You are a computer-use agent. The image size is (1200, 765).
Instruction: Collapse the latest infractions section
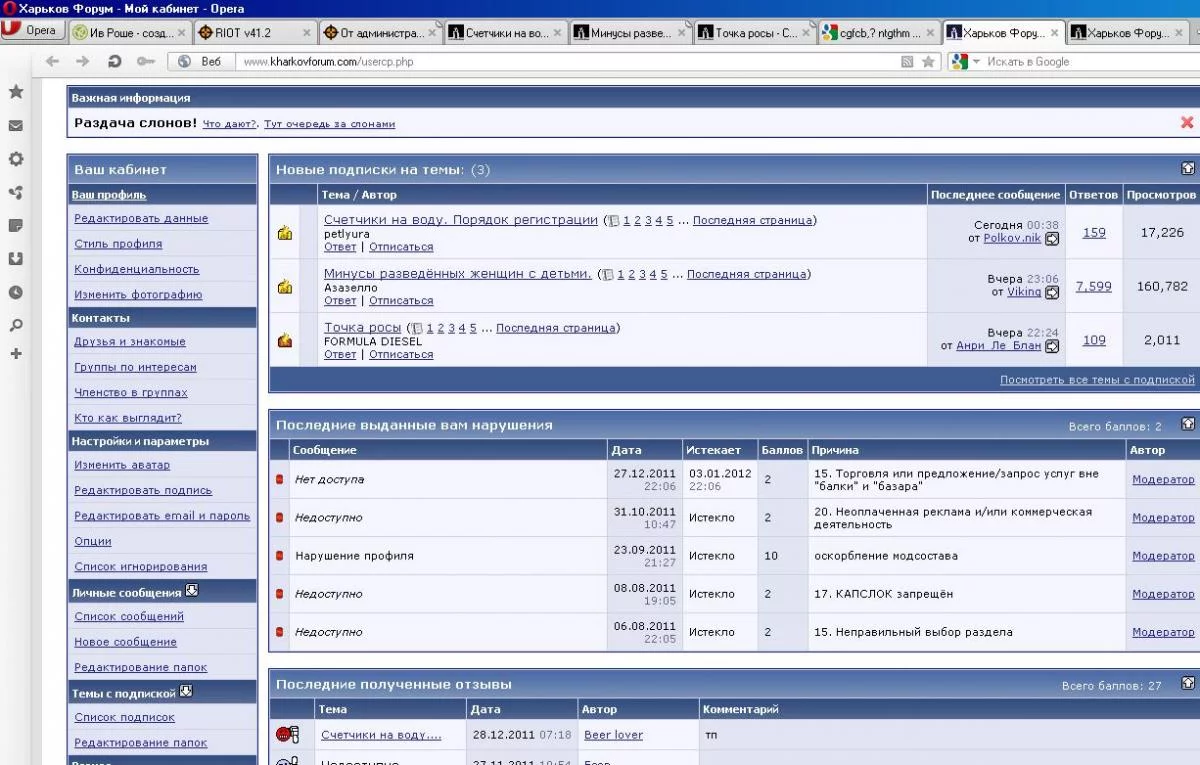point(1187,424)
